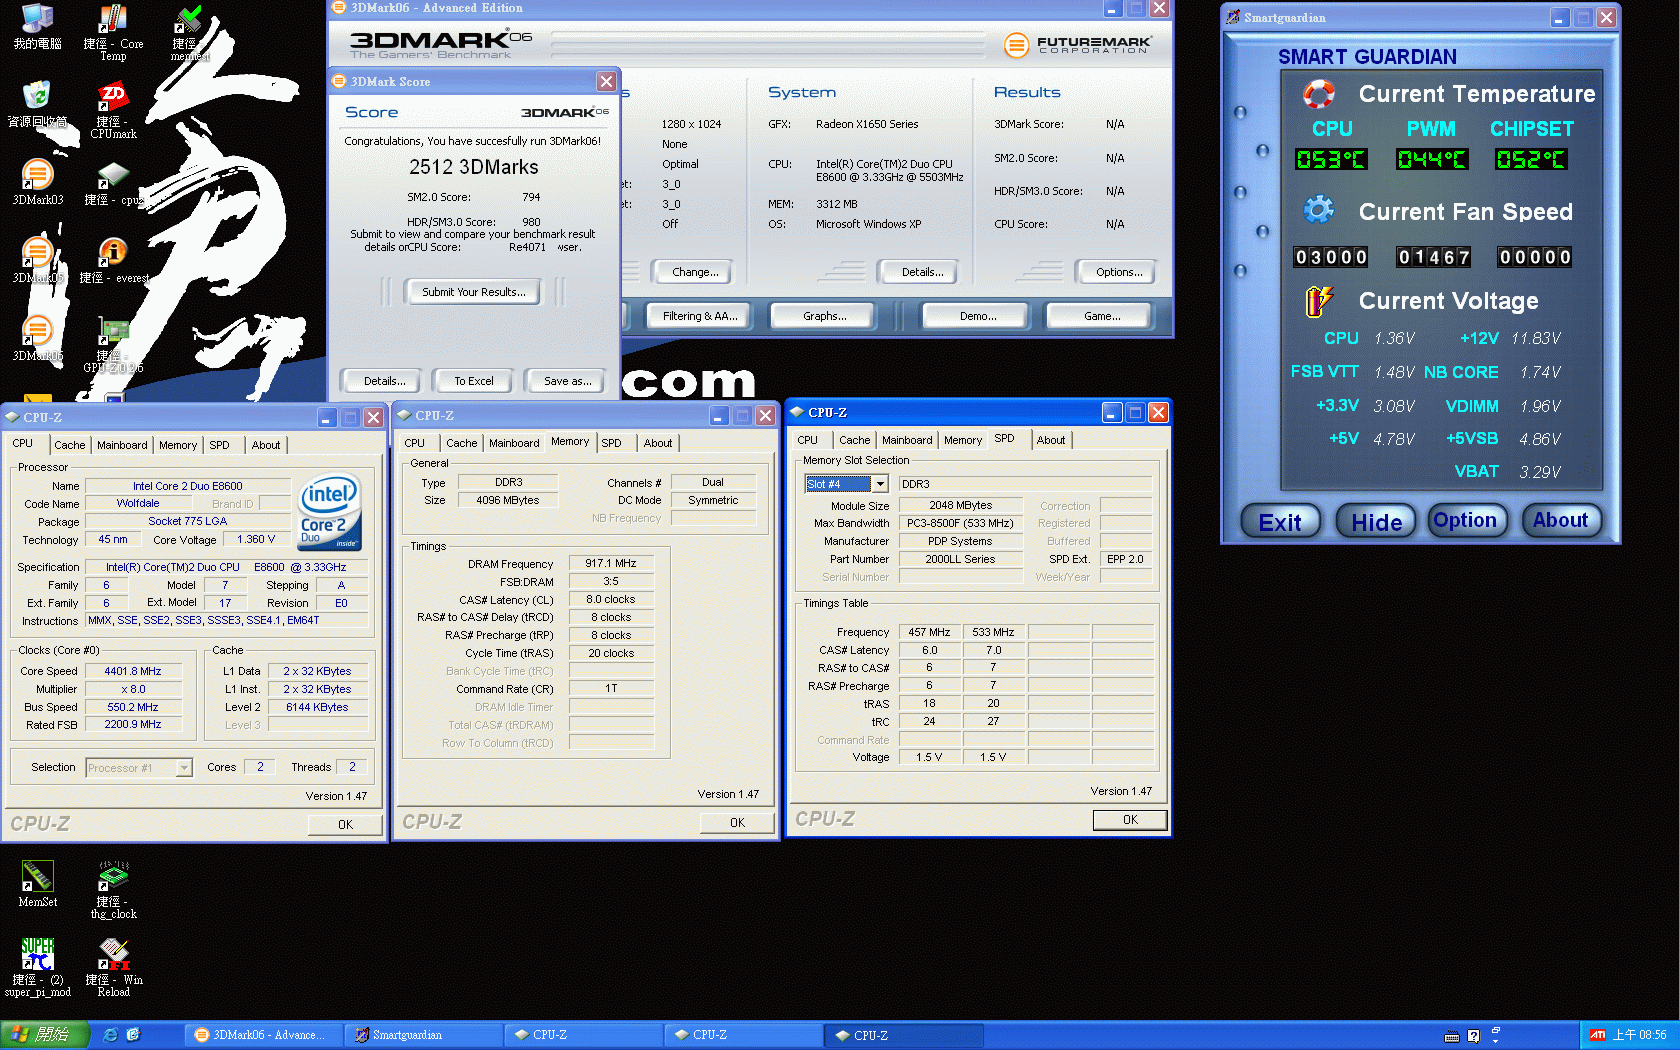Screen dimensions: 1680x1050
Task: Launch the 3DMark03 desktop icon
Action: (x=37, y=182)
